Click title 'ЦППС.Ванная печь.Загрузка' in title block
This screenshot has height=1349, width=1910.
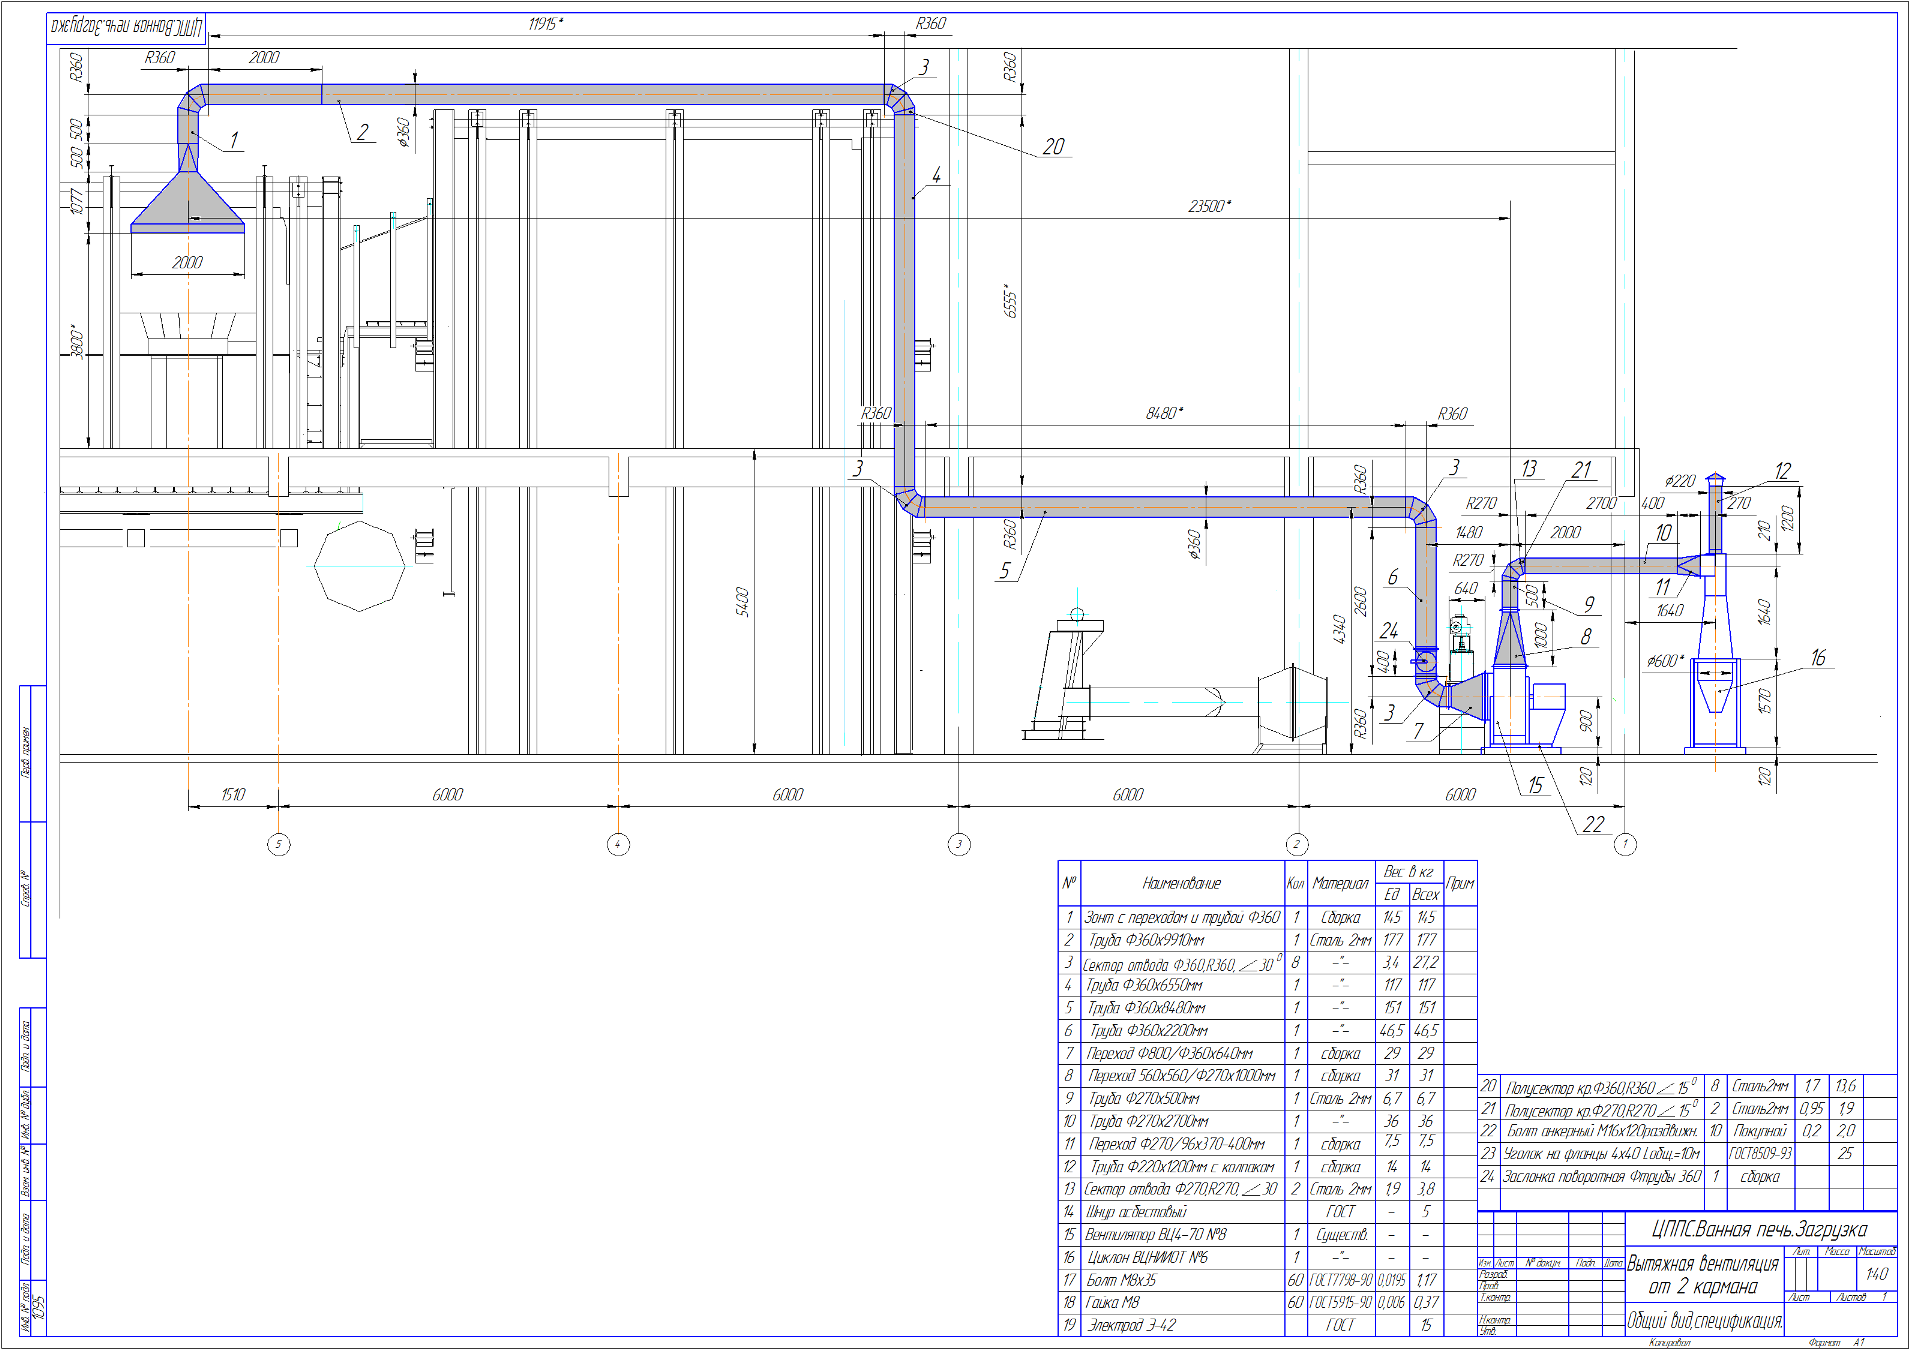click(x=1760, y=1229)
